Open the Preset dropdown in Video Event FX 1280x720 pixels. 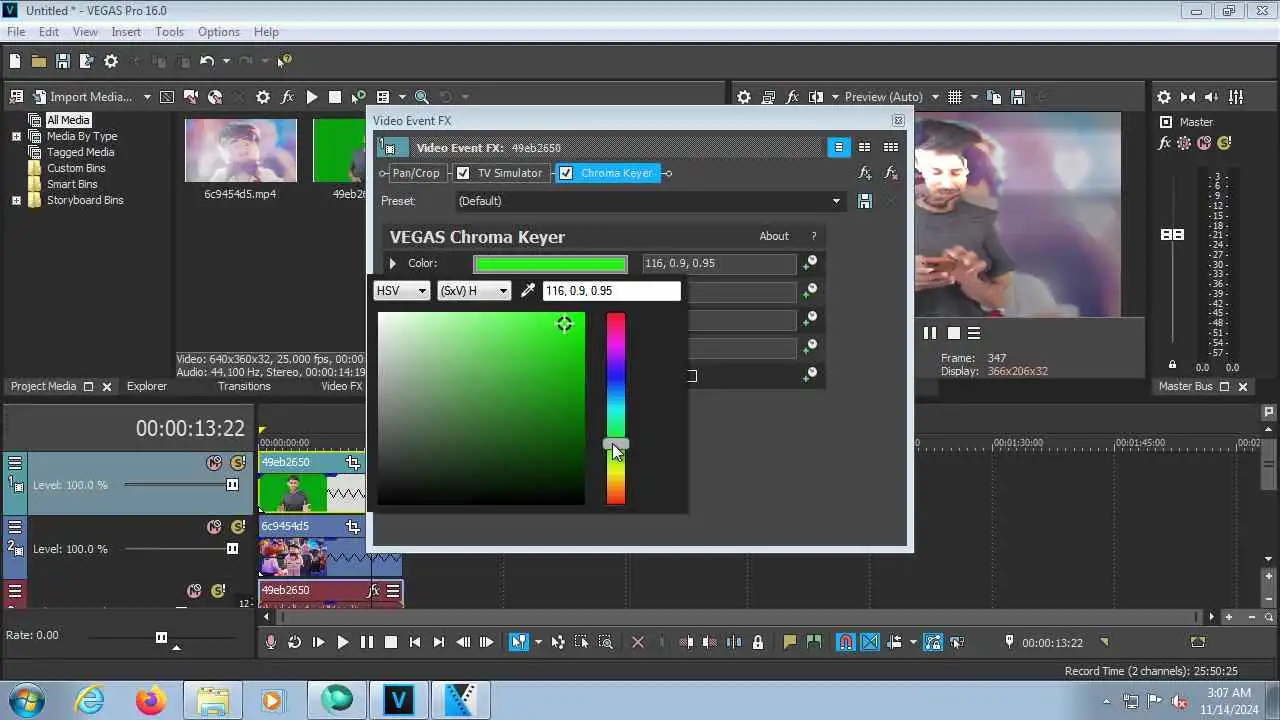pyautogui.click(x=649, y=201)
